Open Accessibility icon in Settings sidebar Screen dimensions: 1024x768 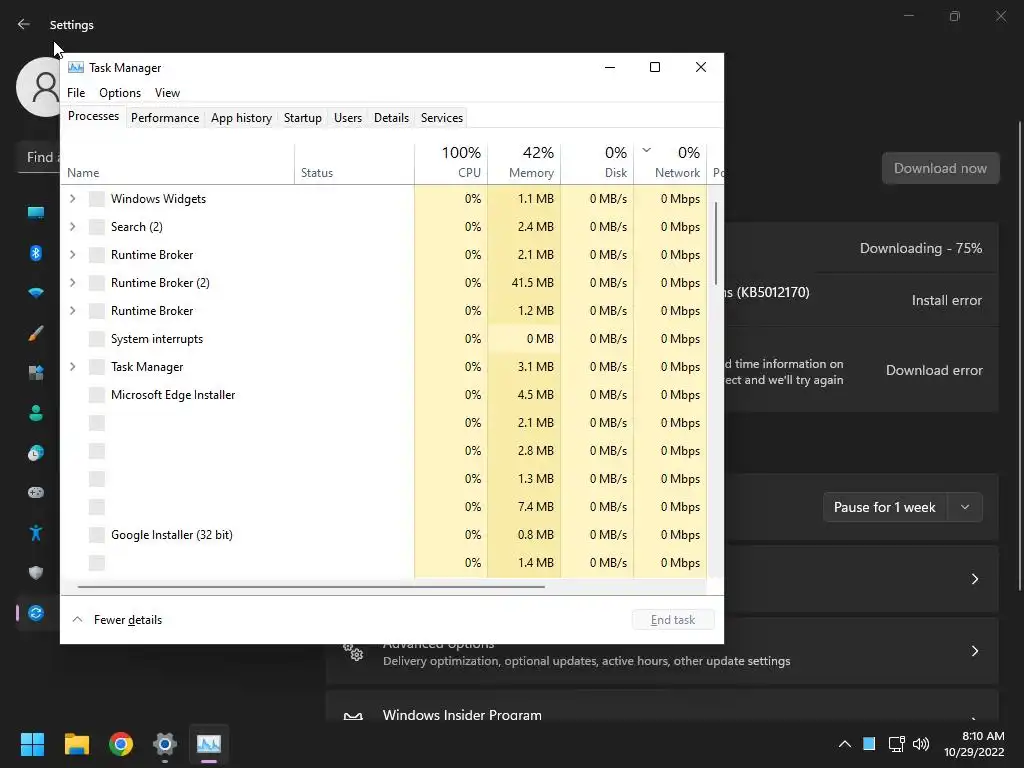point(36,533)
